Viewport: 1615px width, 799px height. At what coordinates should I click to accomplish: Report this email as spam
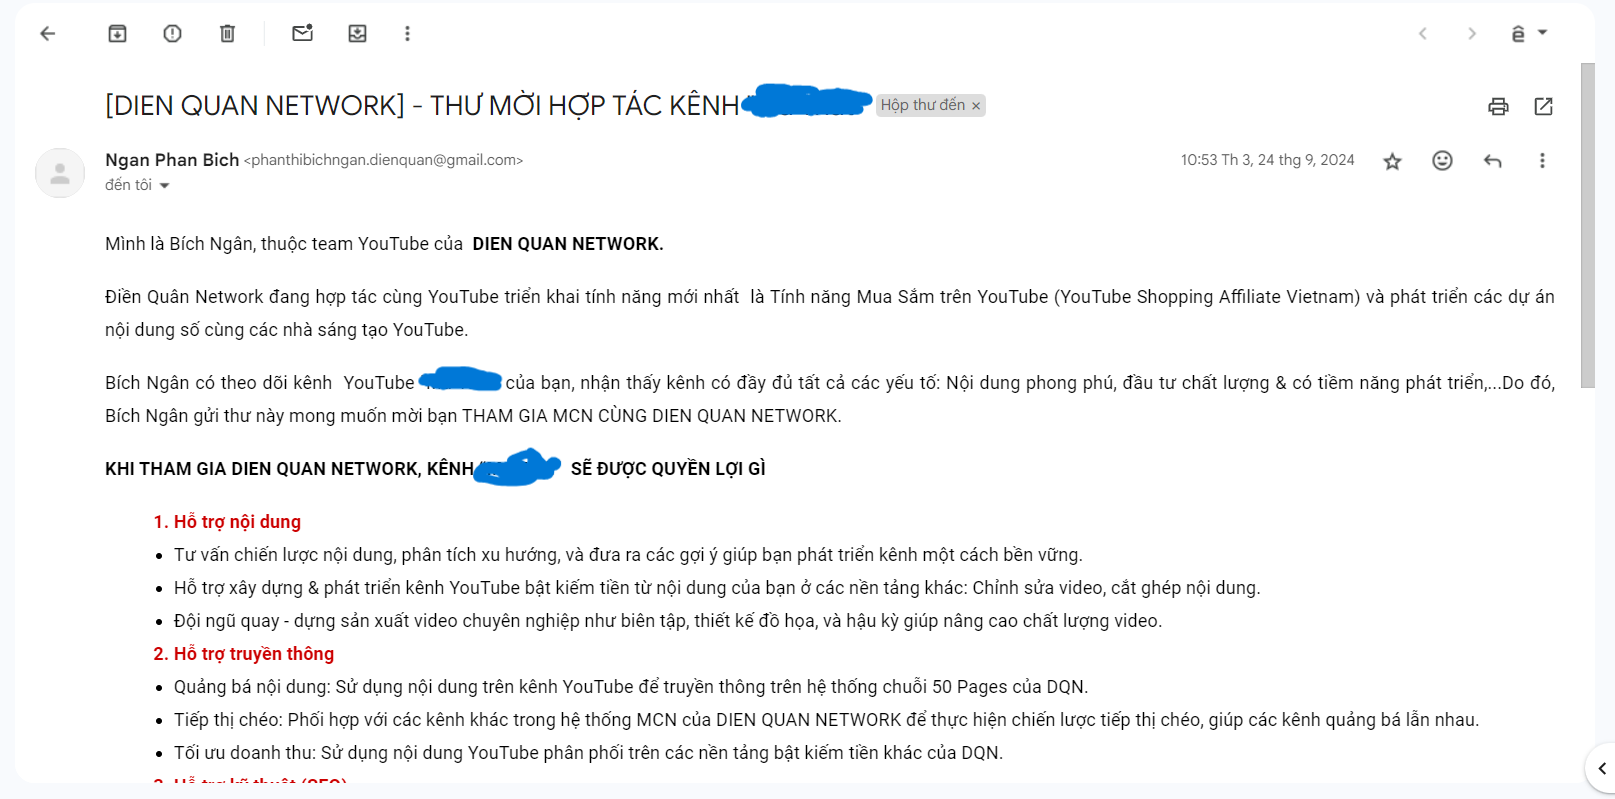click(172, 33)
